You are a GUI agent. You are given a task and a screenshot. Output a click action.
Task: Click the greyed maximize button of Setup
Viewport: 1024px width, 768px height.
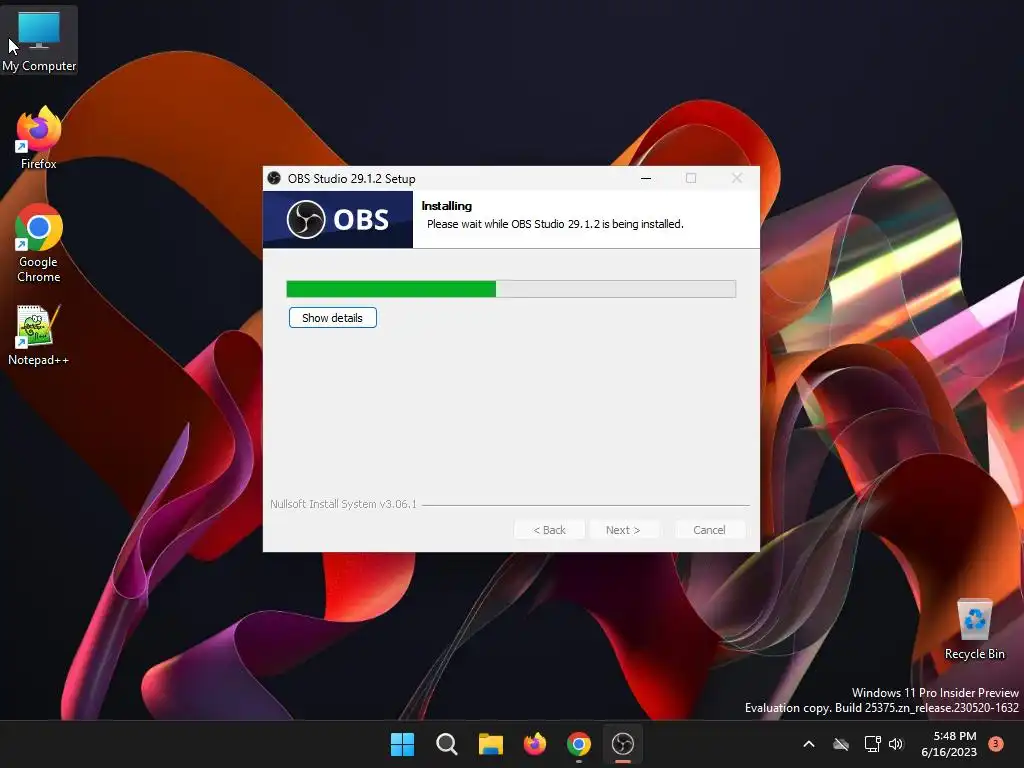click(691, 178)
